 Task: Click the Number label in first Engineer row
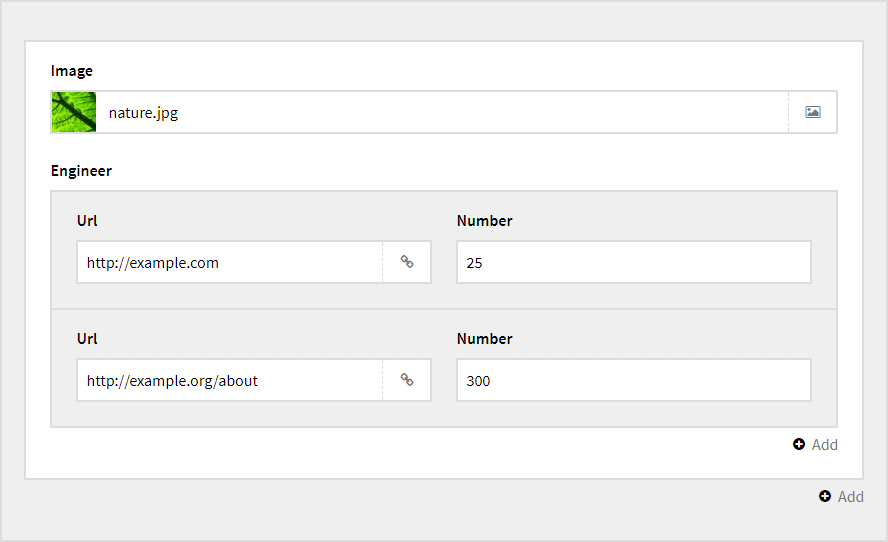coord(484,221)
